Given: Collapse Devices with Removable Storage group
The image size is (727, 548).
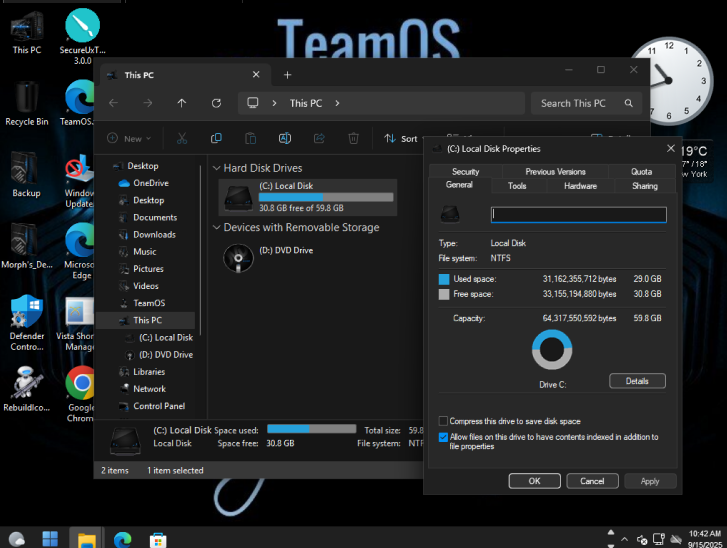Looking at the screenshot, I should click(216, 227).
